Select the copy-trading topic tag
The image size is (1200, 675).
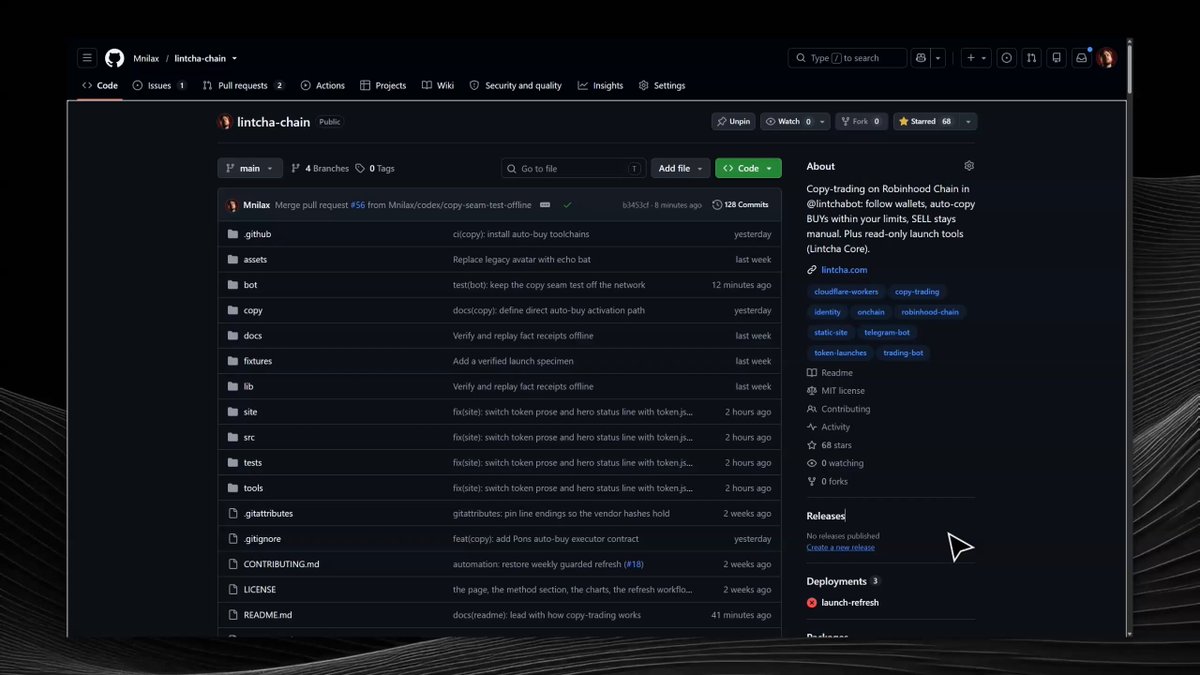point(917,292)
